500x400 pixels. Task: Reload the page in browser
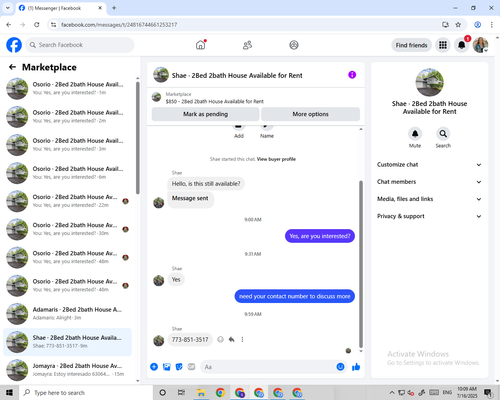[x=37, y=25]
